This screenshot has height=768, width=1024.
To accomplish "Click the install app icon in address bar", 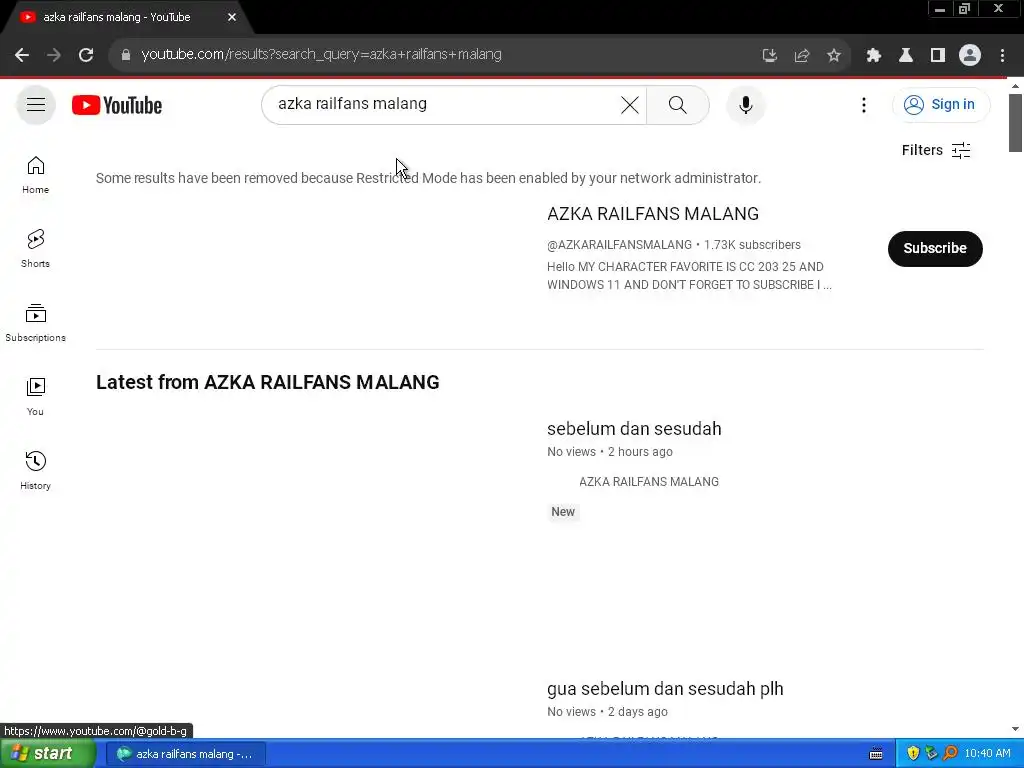I will click(x=769, y=56).
